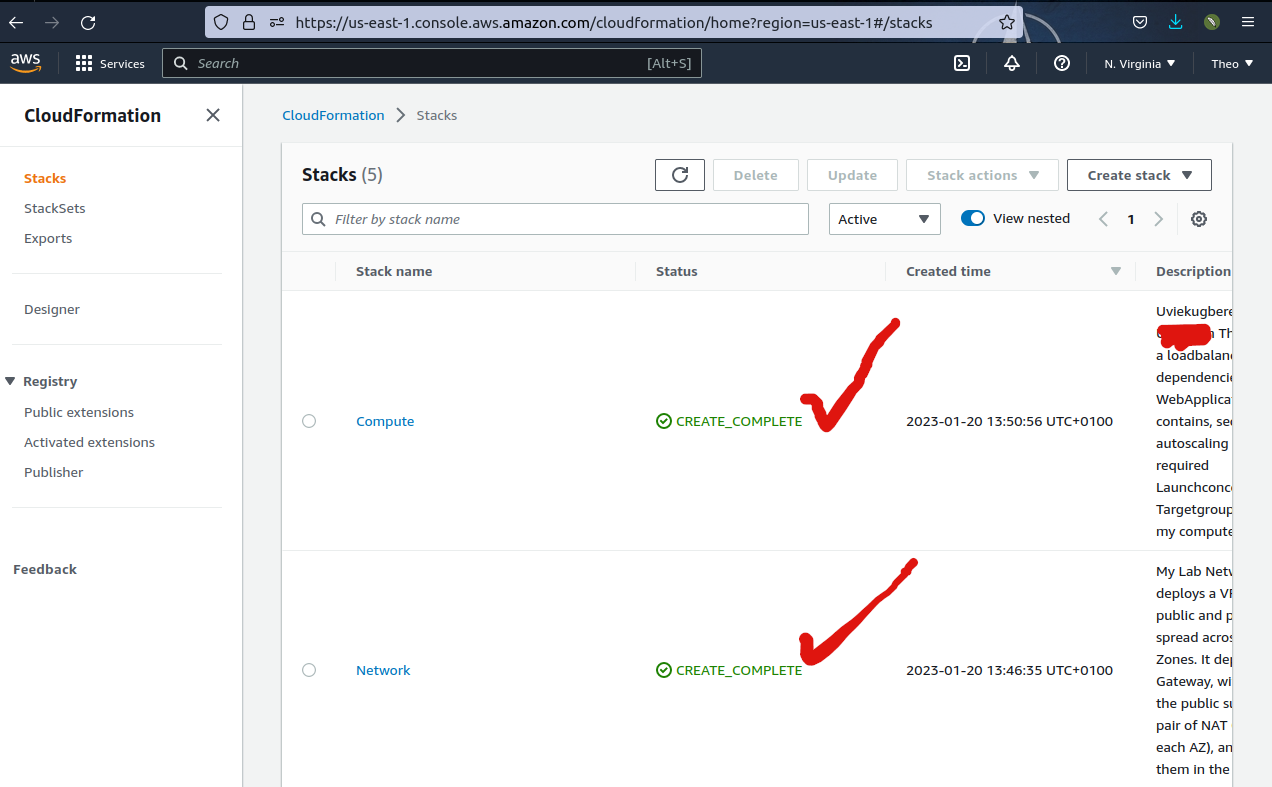The image size is (1272, 787).
Task: Open the notifications bell
Action: coord(1012,63)
